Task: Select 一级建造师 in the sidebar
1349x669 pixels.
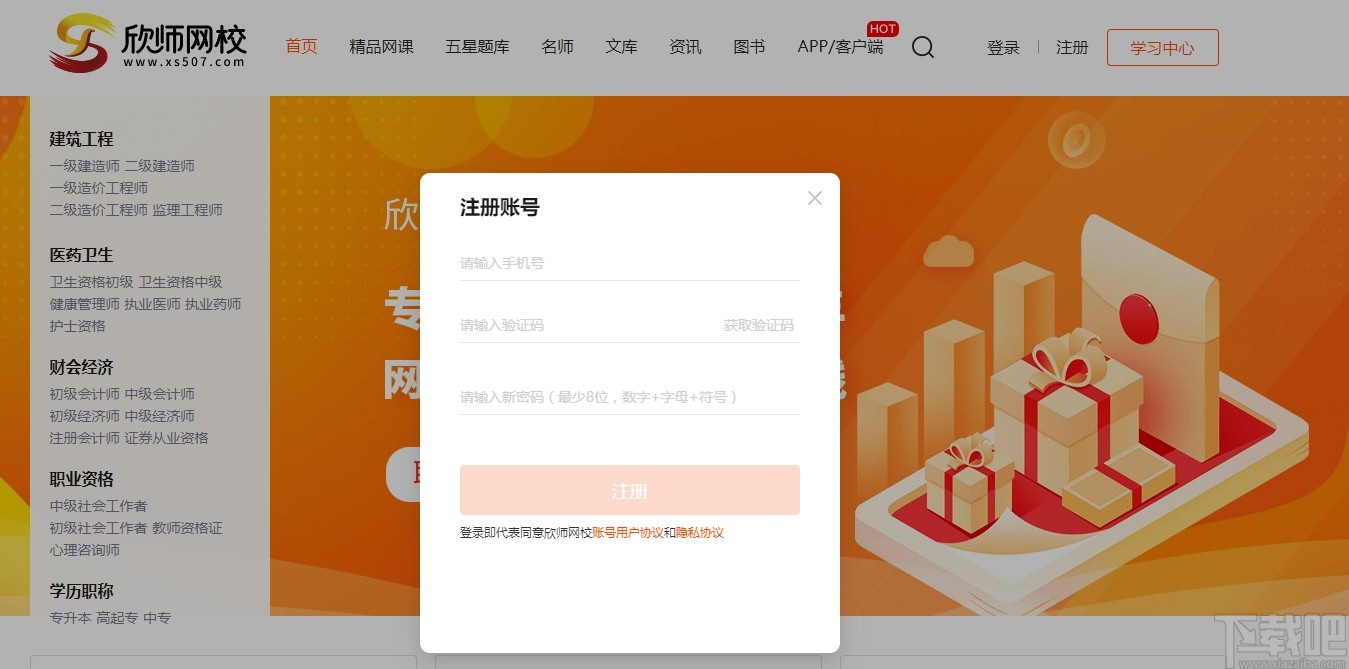Action: (x=86, y=165)
